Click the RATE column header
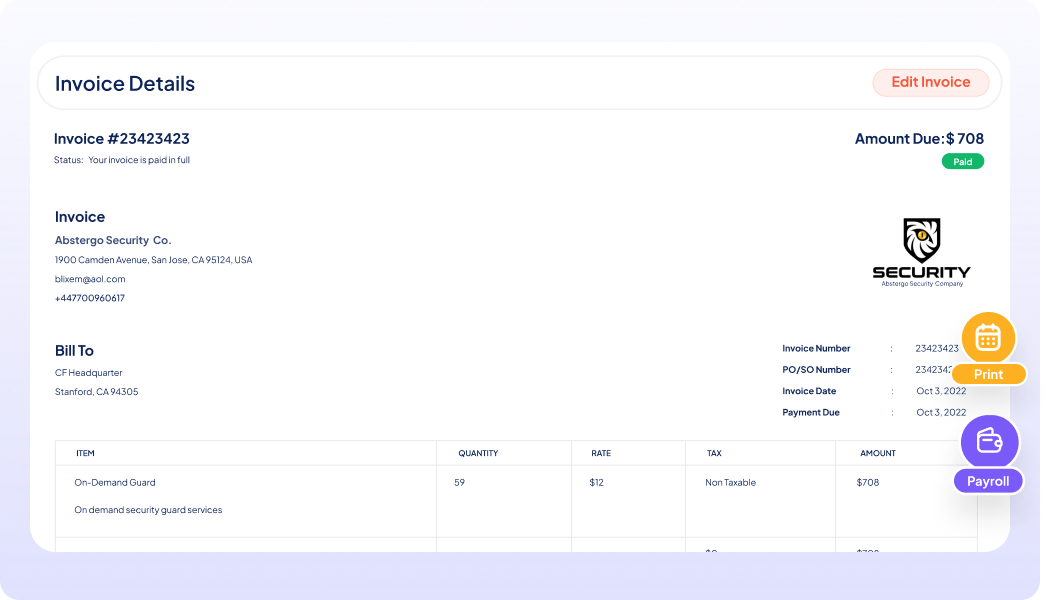Viewport: 1056px width, 600px height. pyautogui.click(x=601, y=453)
